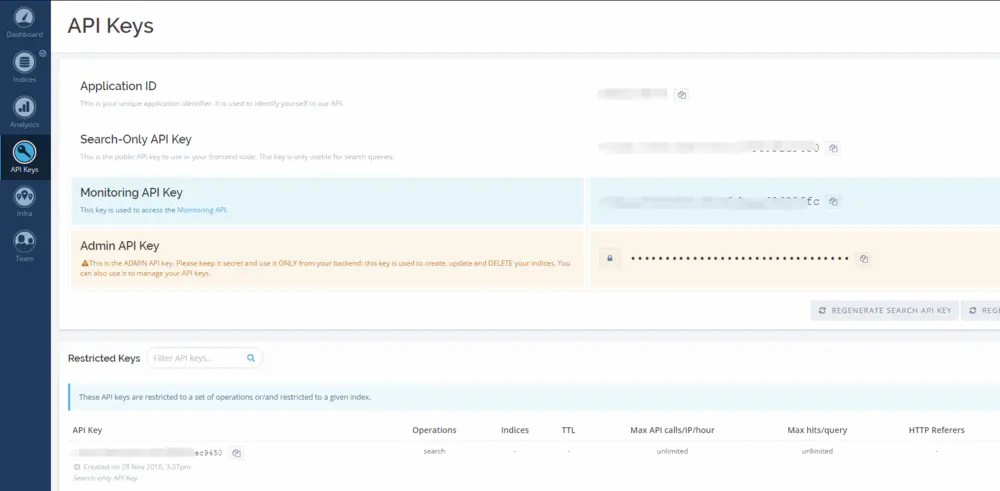Click the masked Admin API Key dots
Screen dimensions: 1000x491
click(739, 259)
